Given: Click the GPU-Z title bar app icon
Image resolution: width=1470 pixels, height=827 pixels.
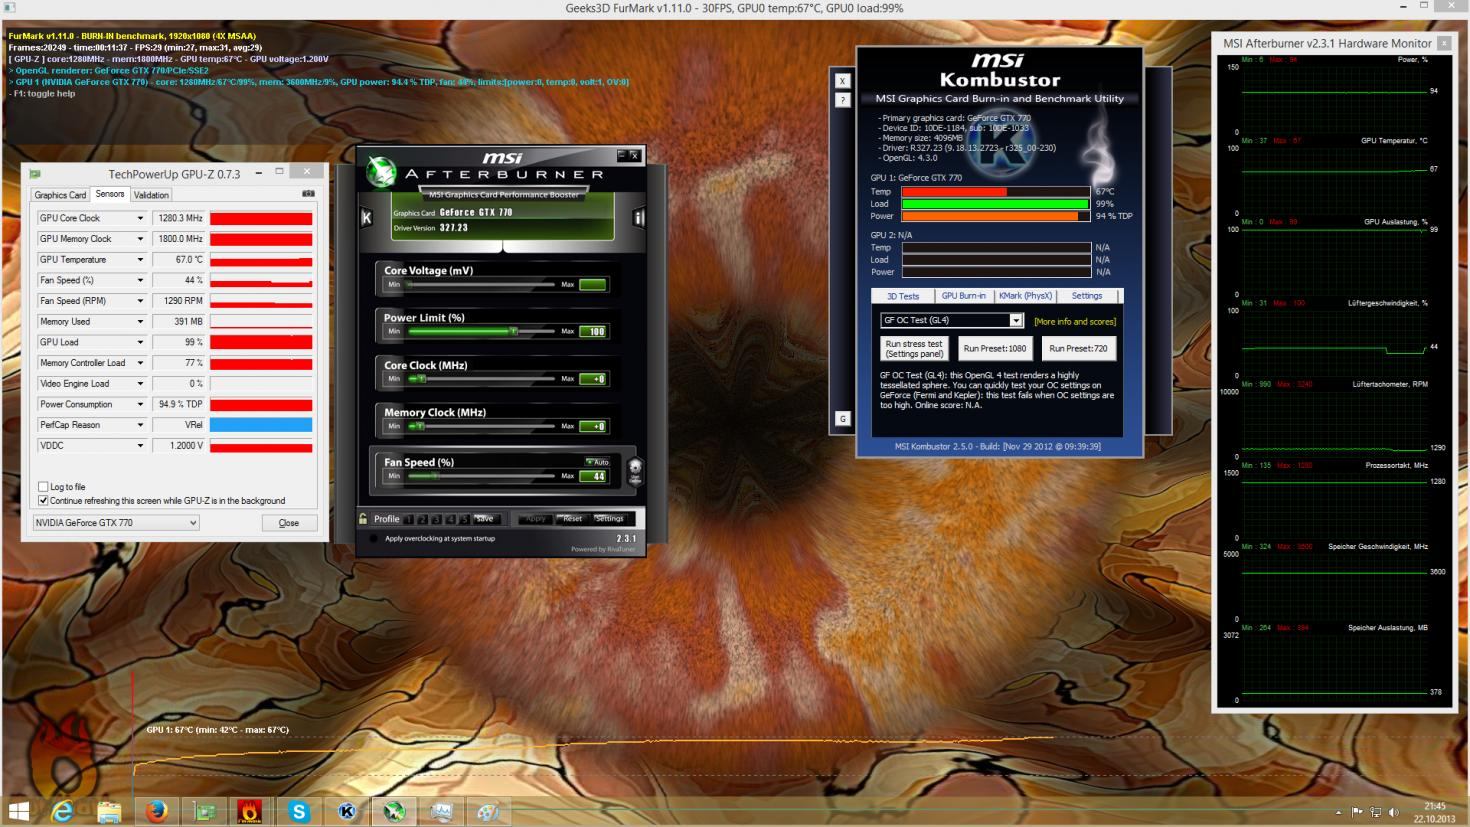Looking at the screenshot, I should click(36, 173).
